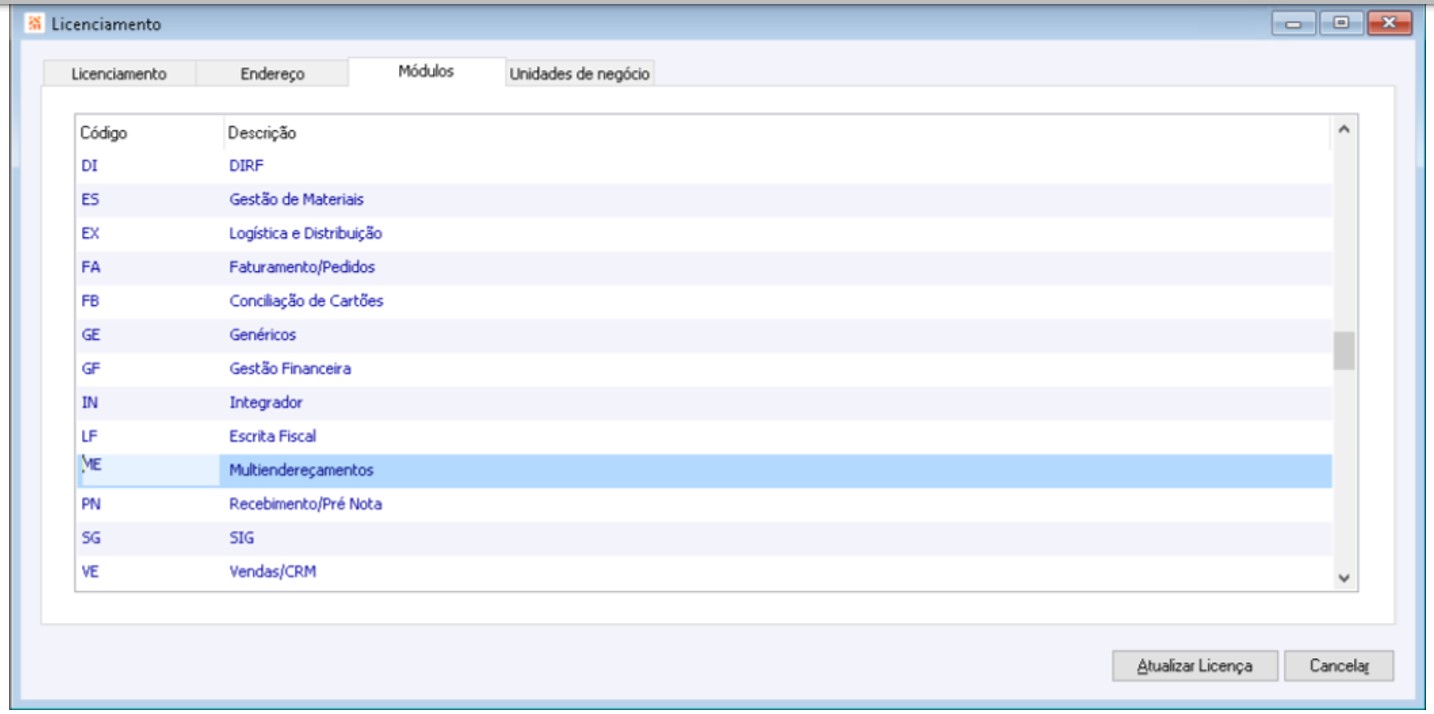Screen dimensions: 1434x714
Task: Click the scrollbar down arrow
Action: click(1344, 579)
